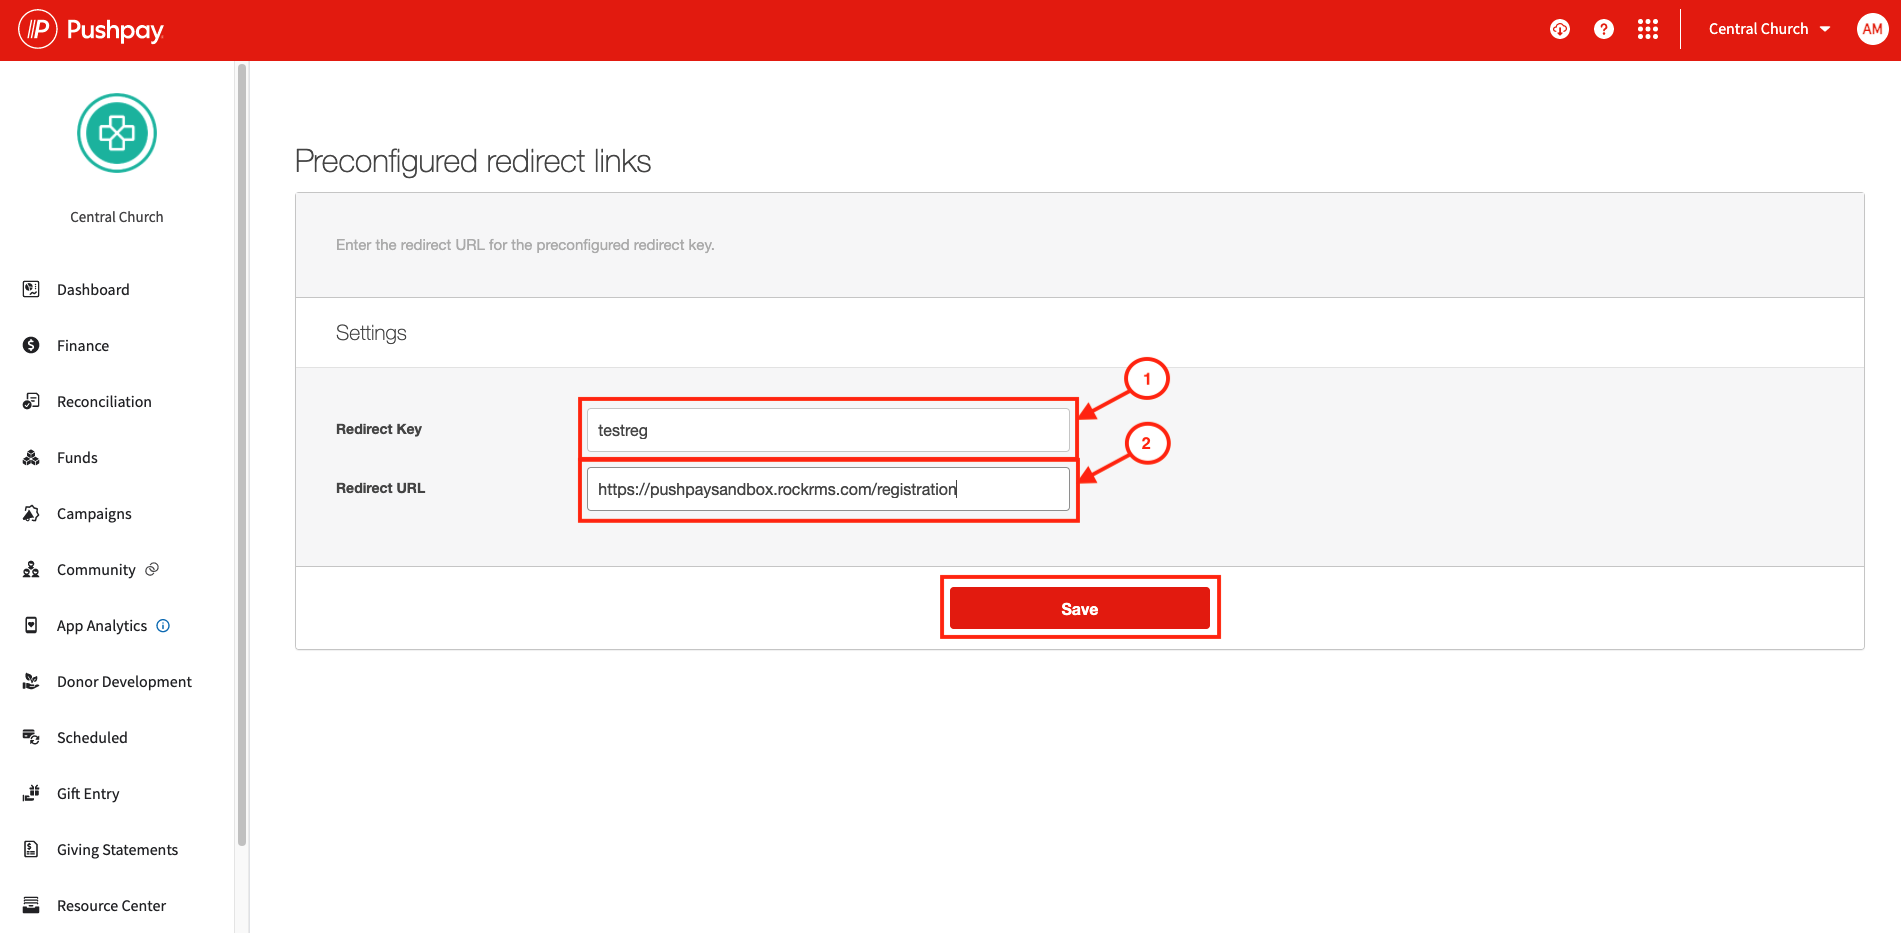The height and width of the screenshot is (933, 1901).
Task: Select the Funds icon
Action: tap(32, 457)
